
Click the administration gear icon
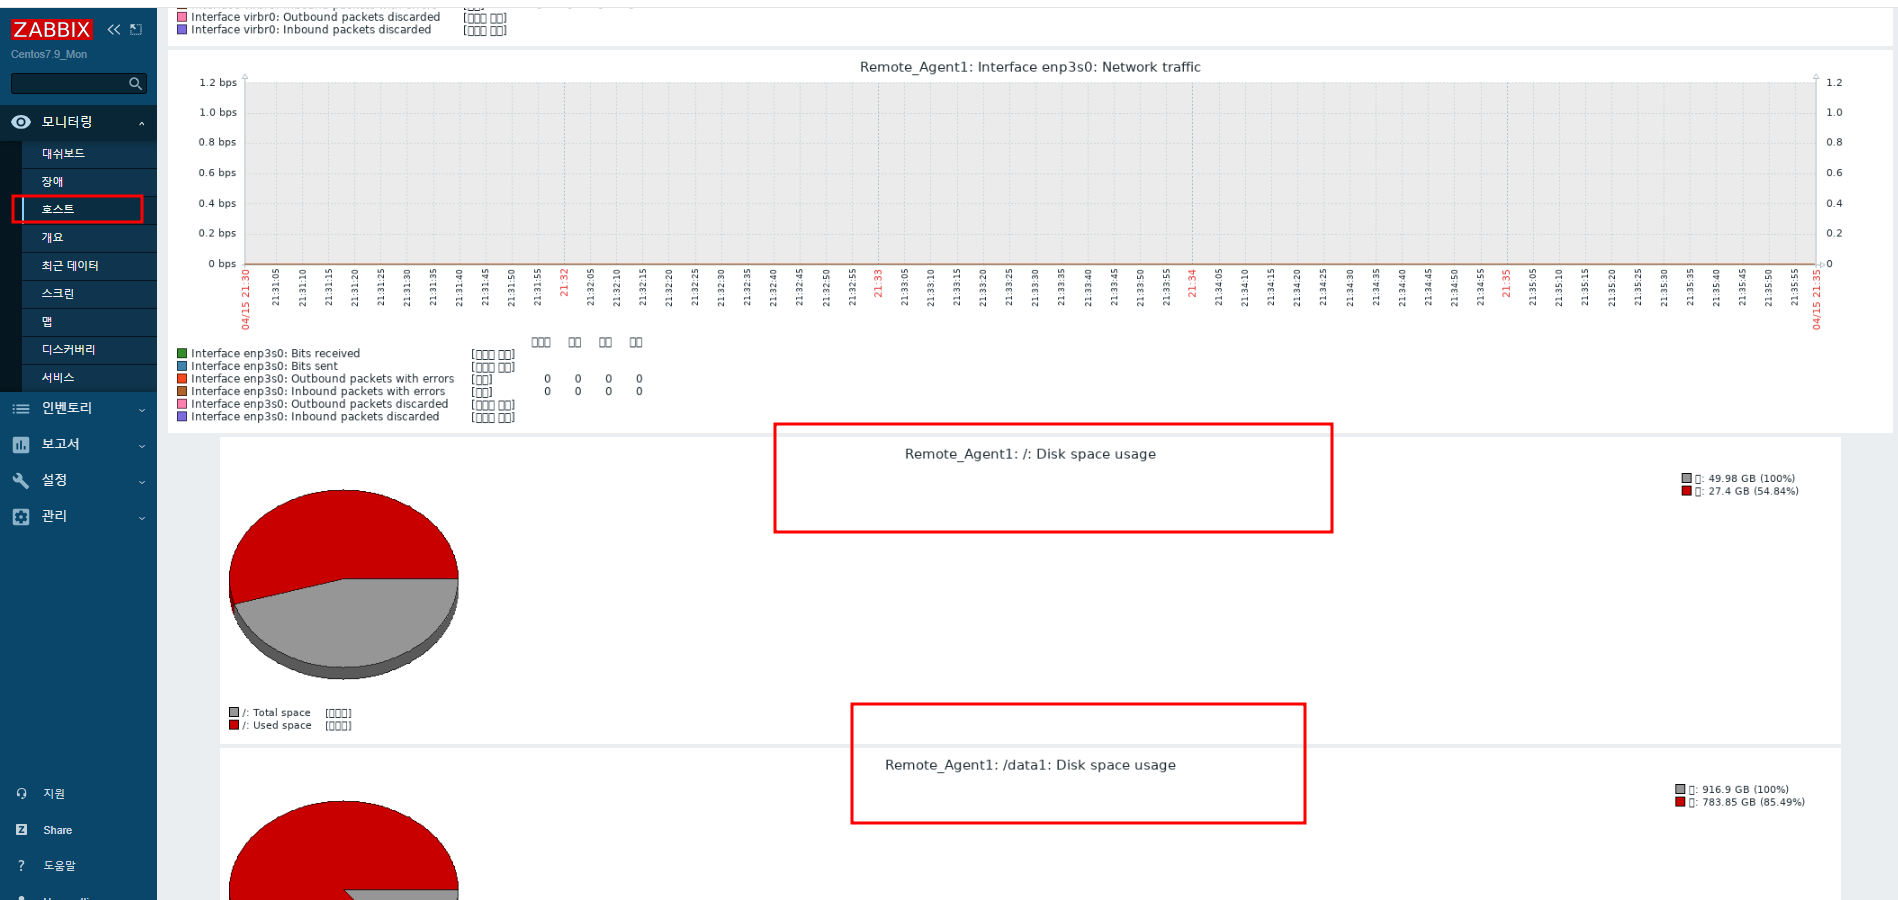tap(21, 516)
